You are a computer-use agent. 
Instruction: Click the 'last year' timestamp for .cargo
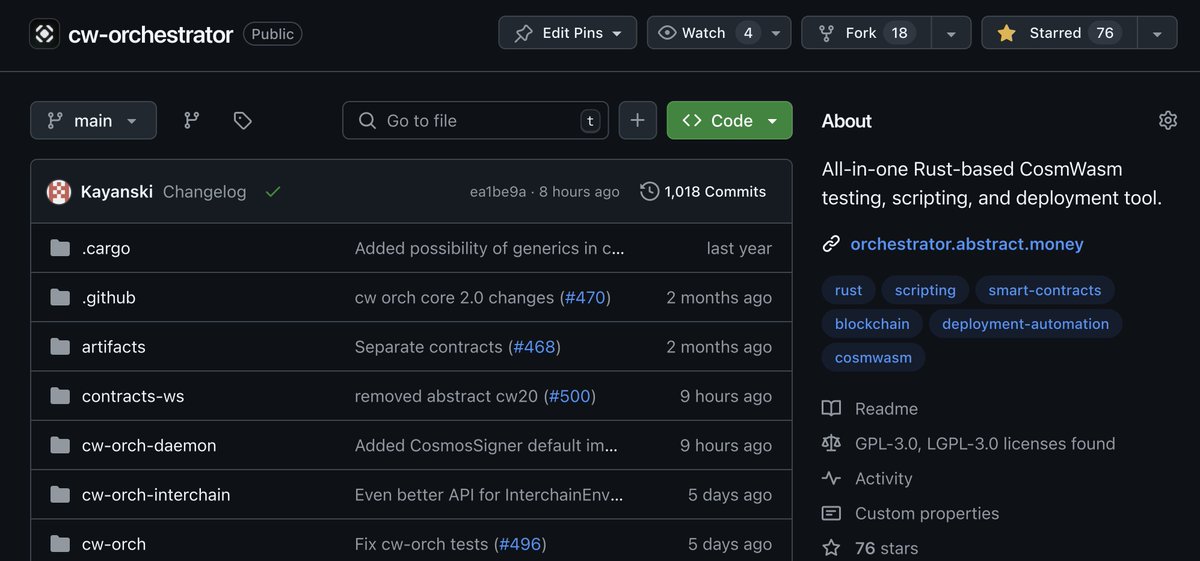pos(739,248)
